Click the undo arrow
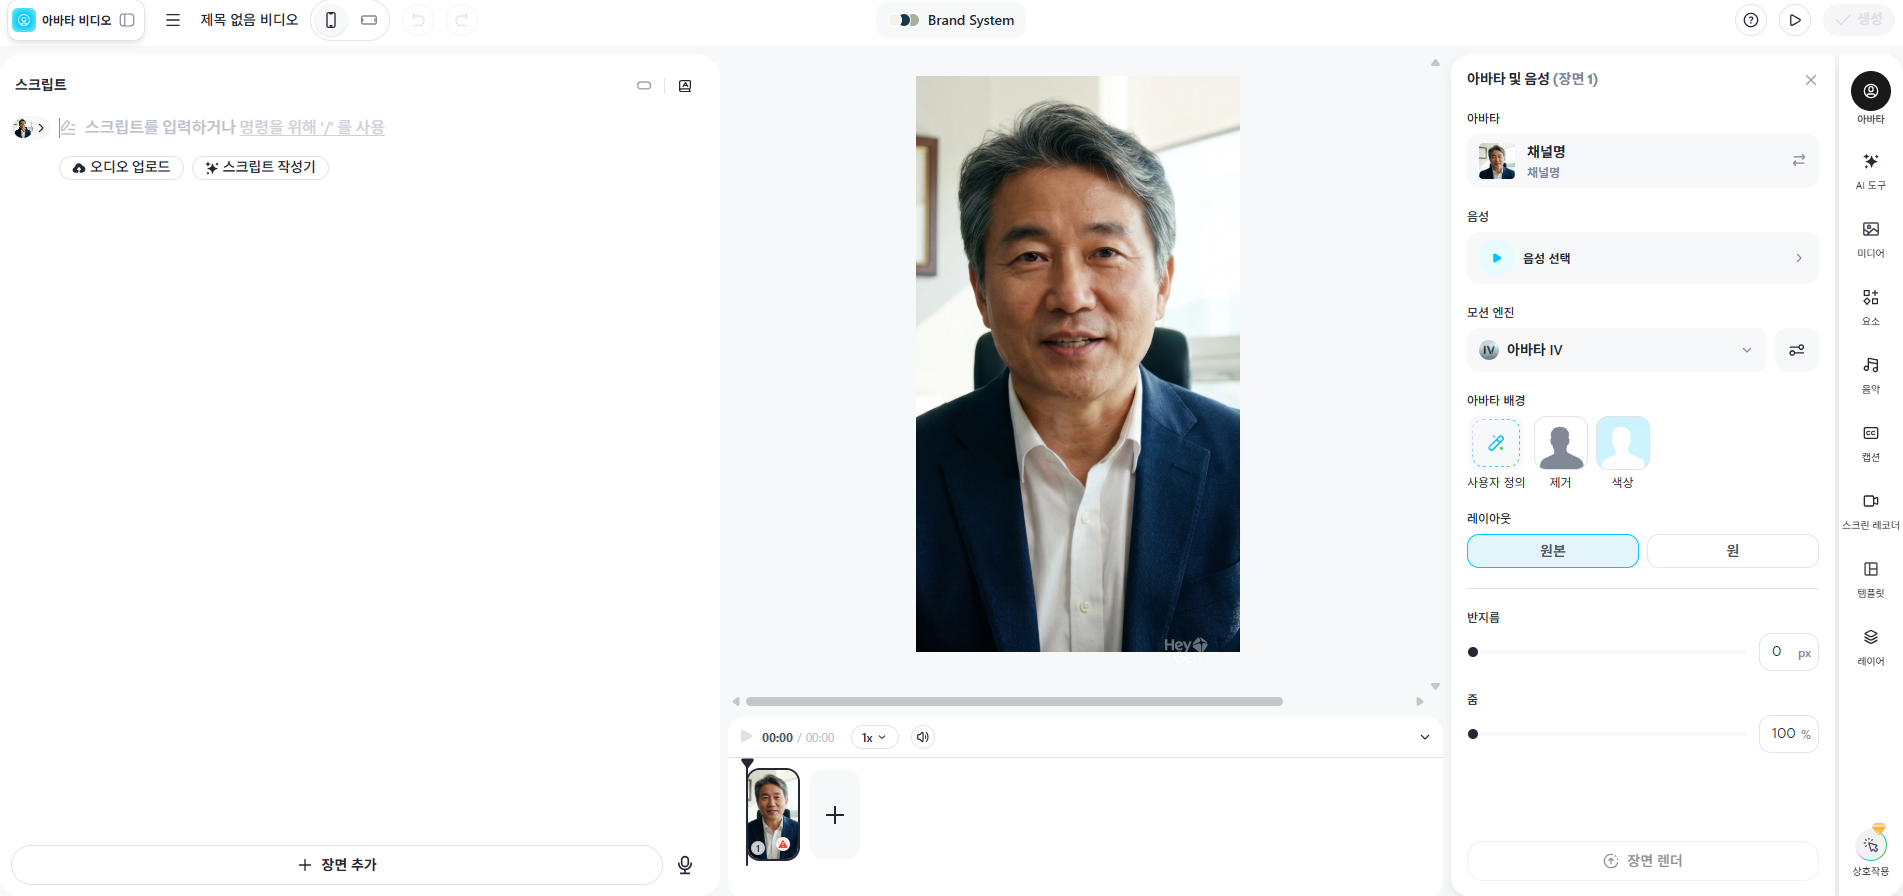 [418, 20]
